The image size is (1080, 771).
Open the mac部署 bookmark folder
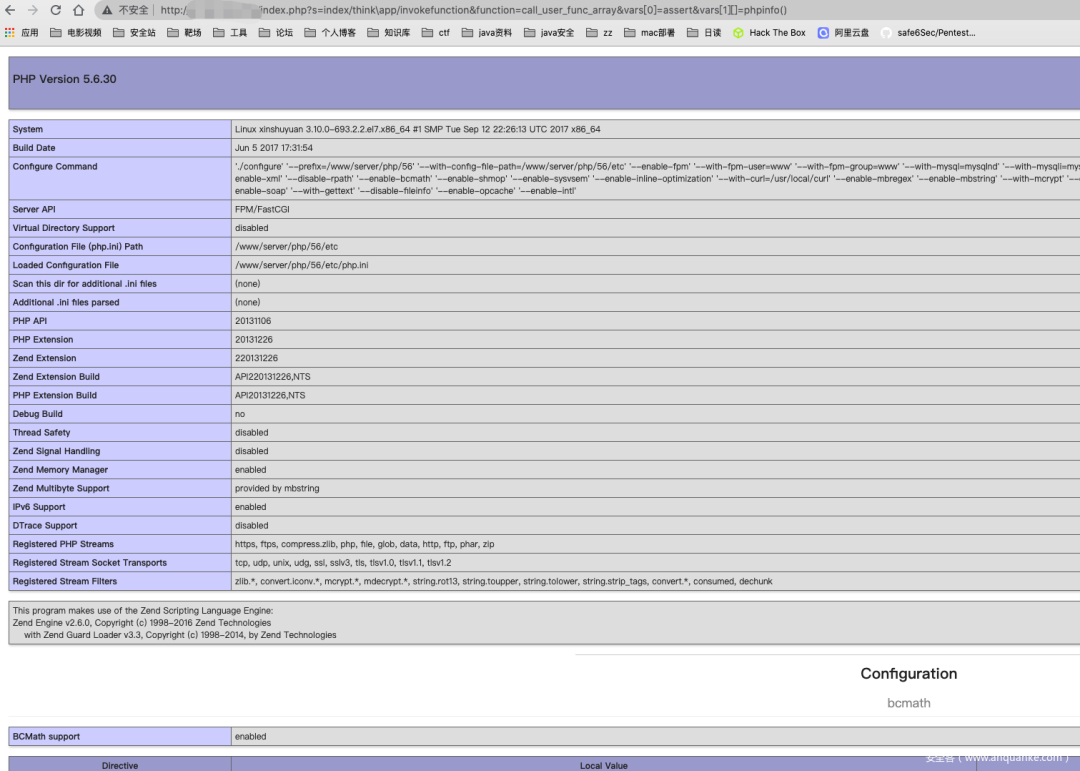click(650, 32)
